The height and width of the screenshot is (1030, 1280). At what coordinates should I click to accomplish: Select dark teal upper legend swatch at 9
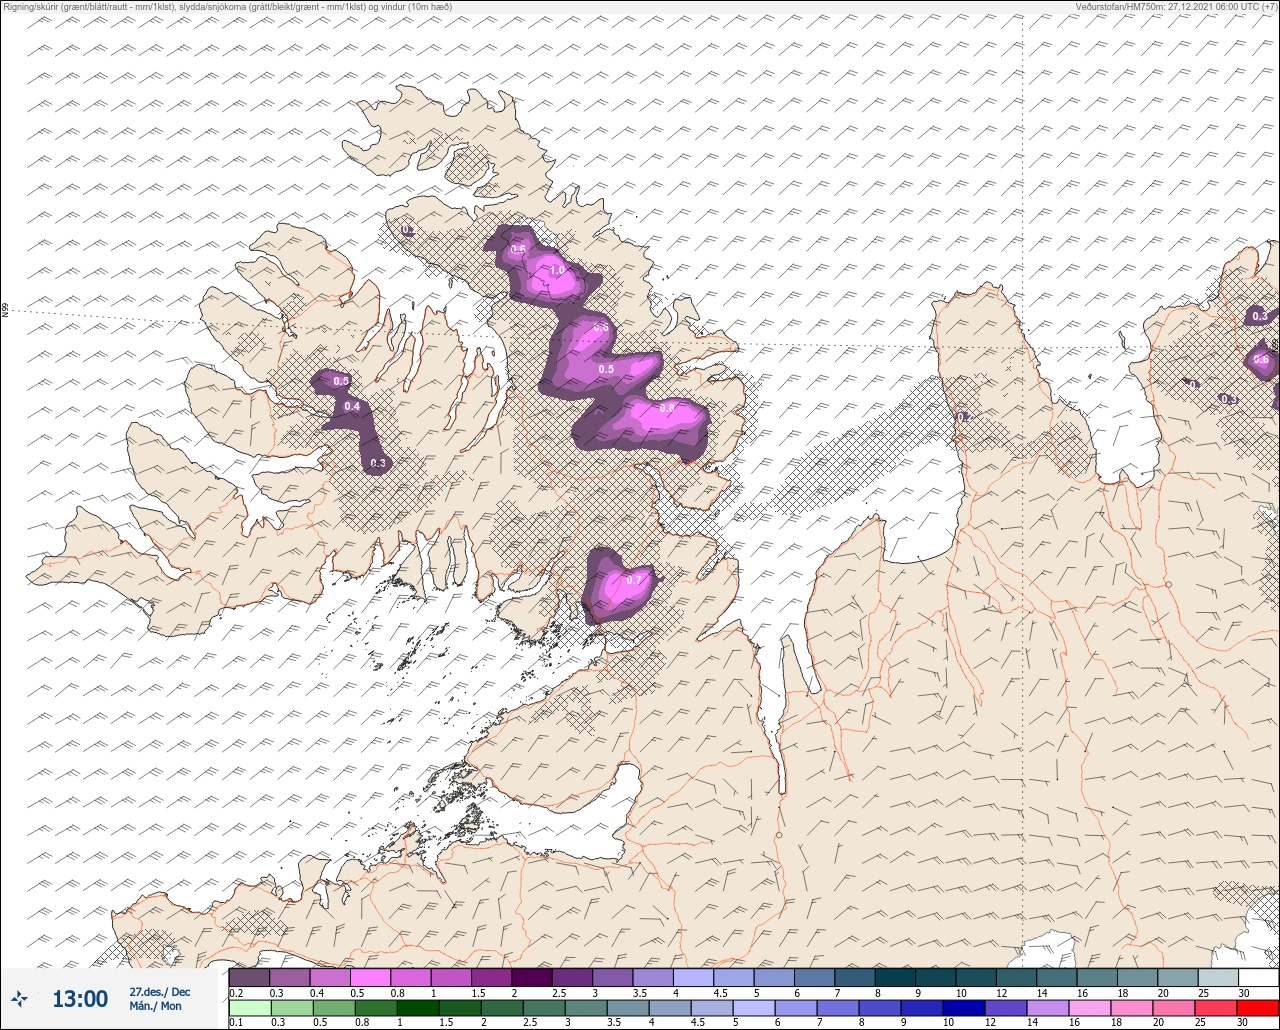point(936,977)
